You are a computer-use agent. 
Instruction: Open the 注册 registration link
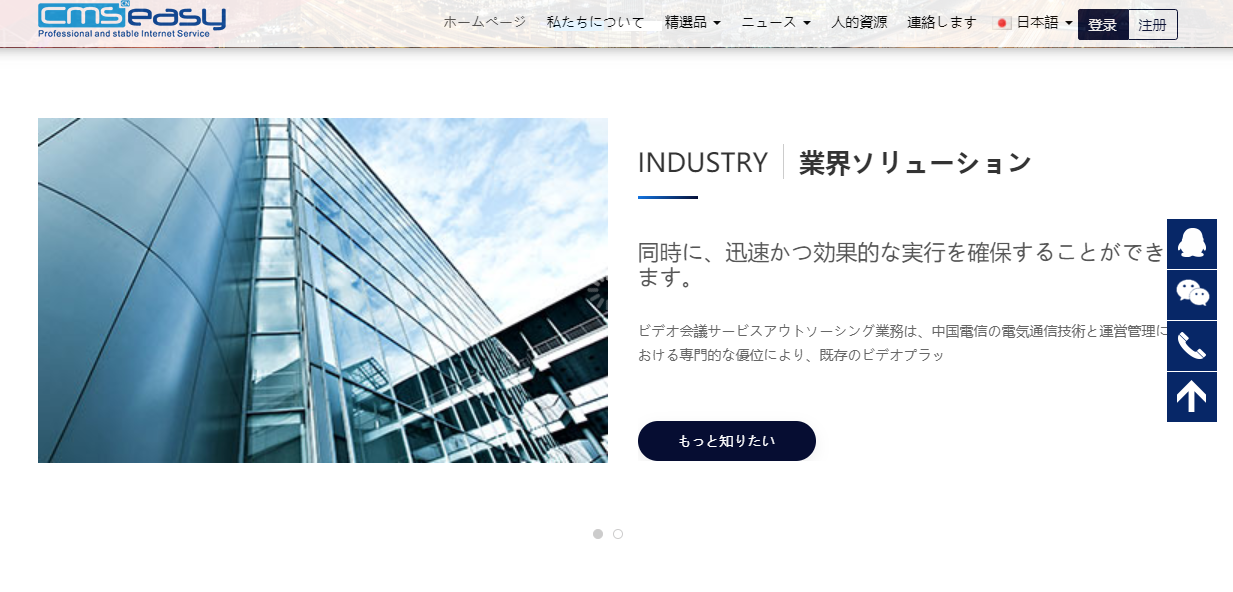click(1152, 23)
